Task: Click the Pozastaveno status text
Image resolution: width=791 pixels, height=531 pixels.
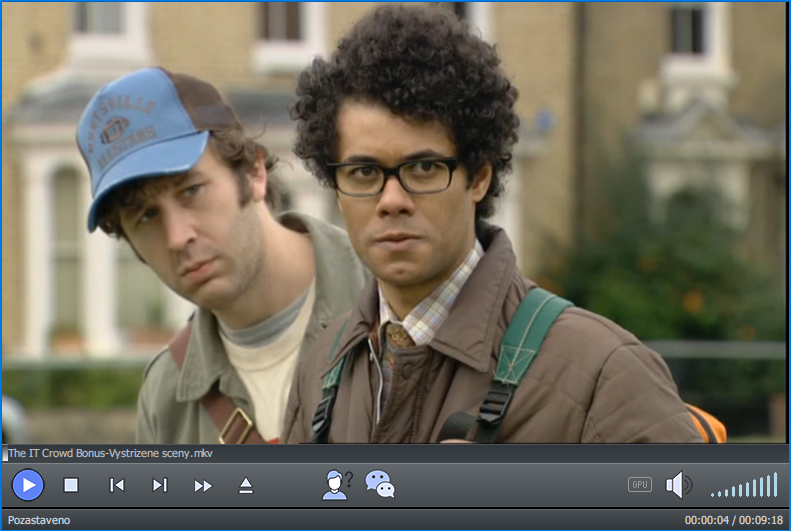Action: pos(39,520)
